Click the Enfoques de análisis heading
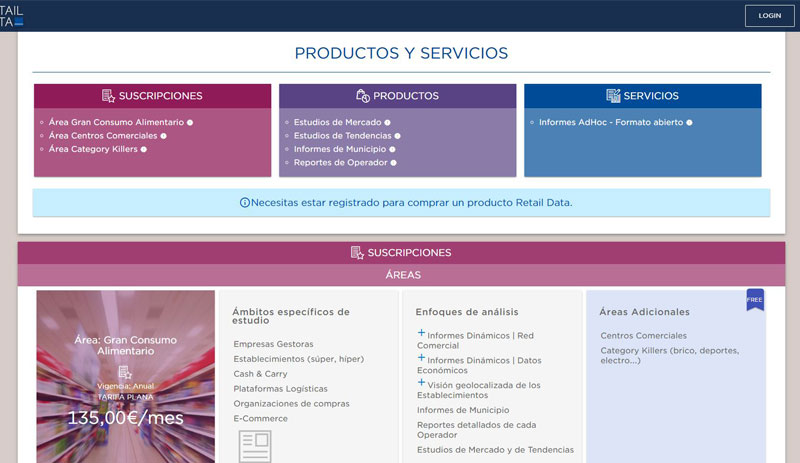Viewport: 800px width, 463px height. (467, 312)
